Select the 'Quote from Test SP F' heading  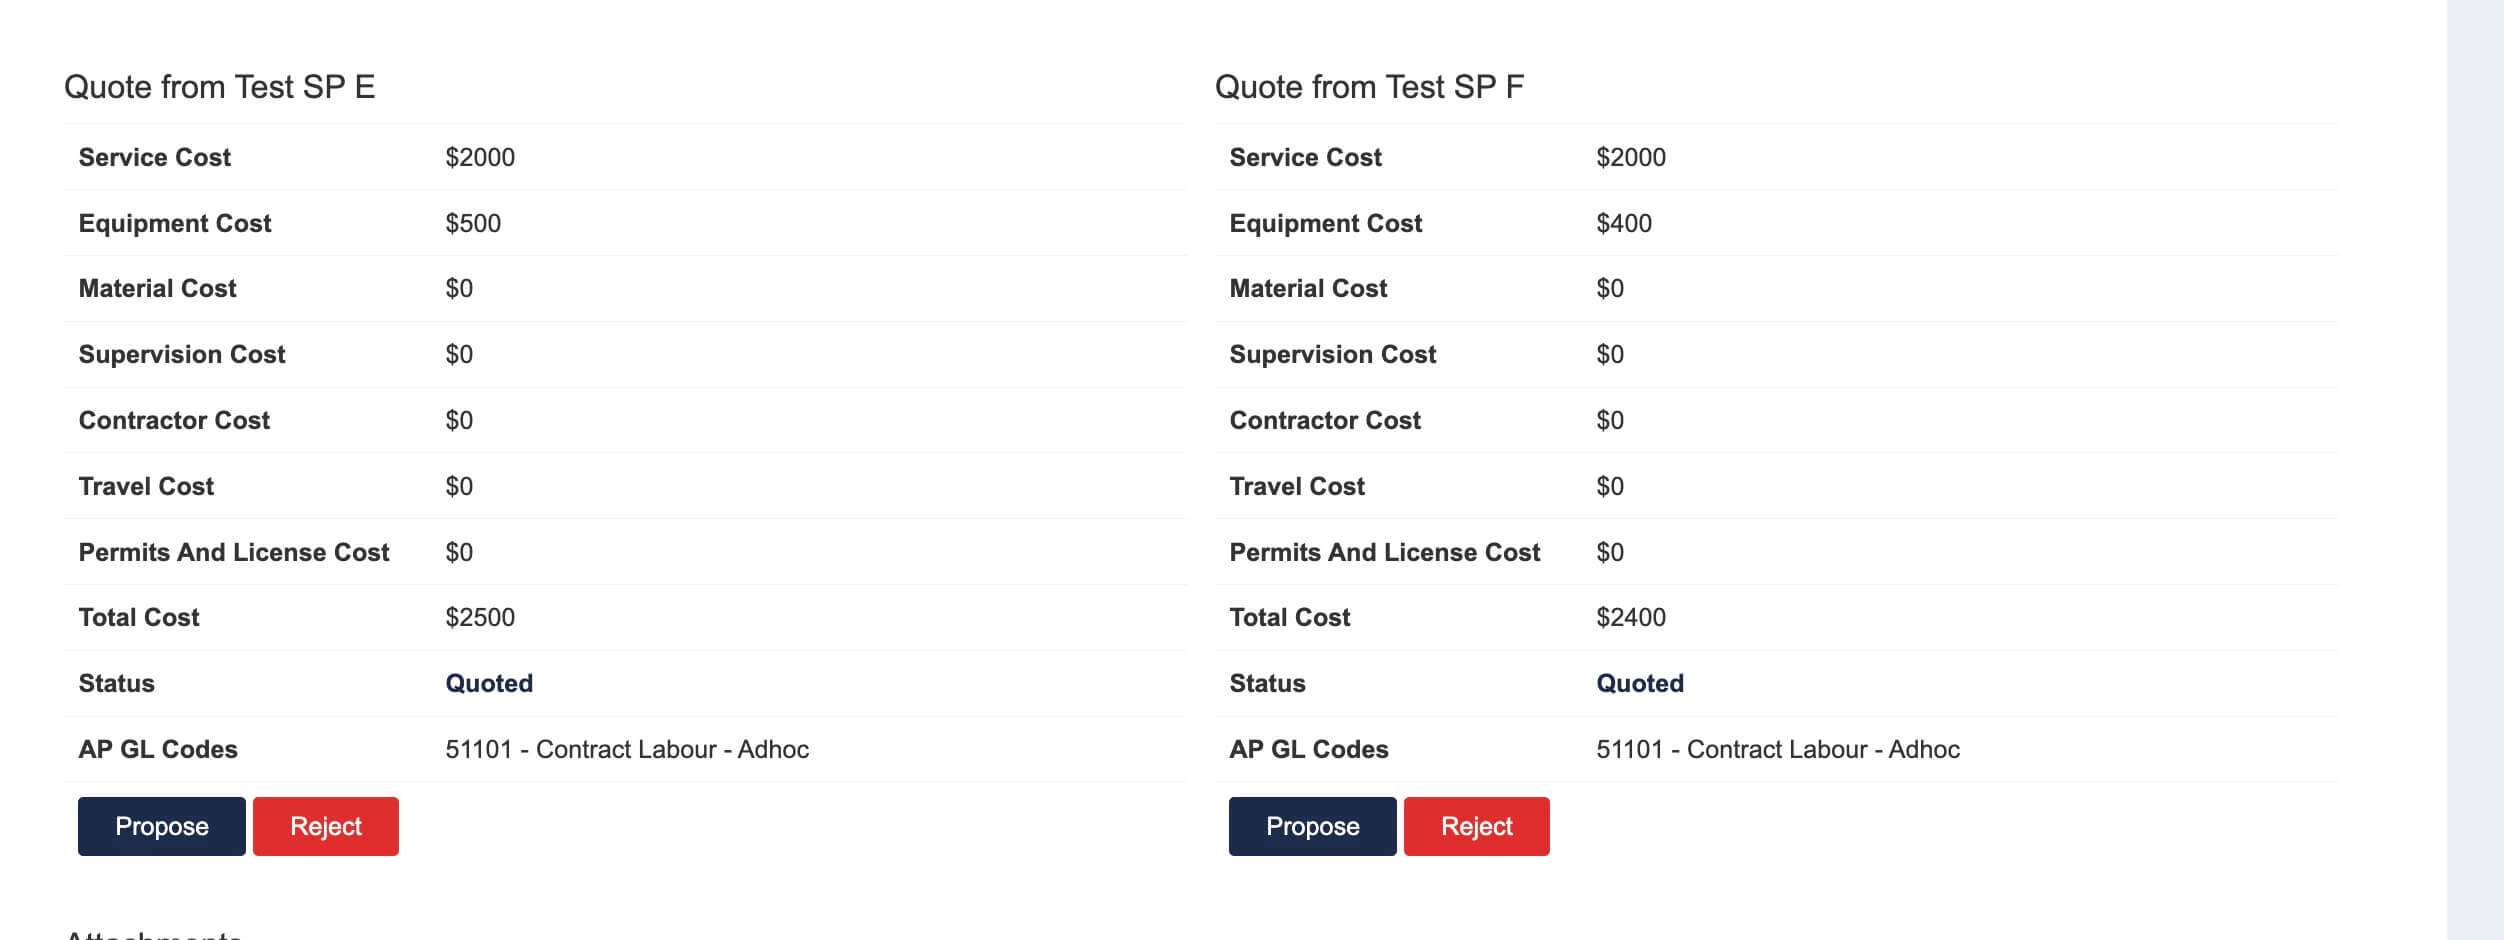(x=1369, y=87)
